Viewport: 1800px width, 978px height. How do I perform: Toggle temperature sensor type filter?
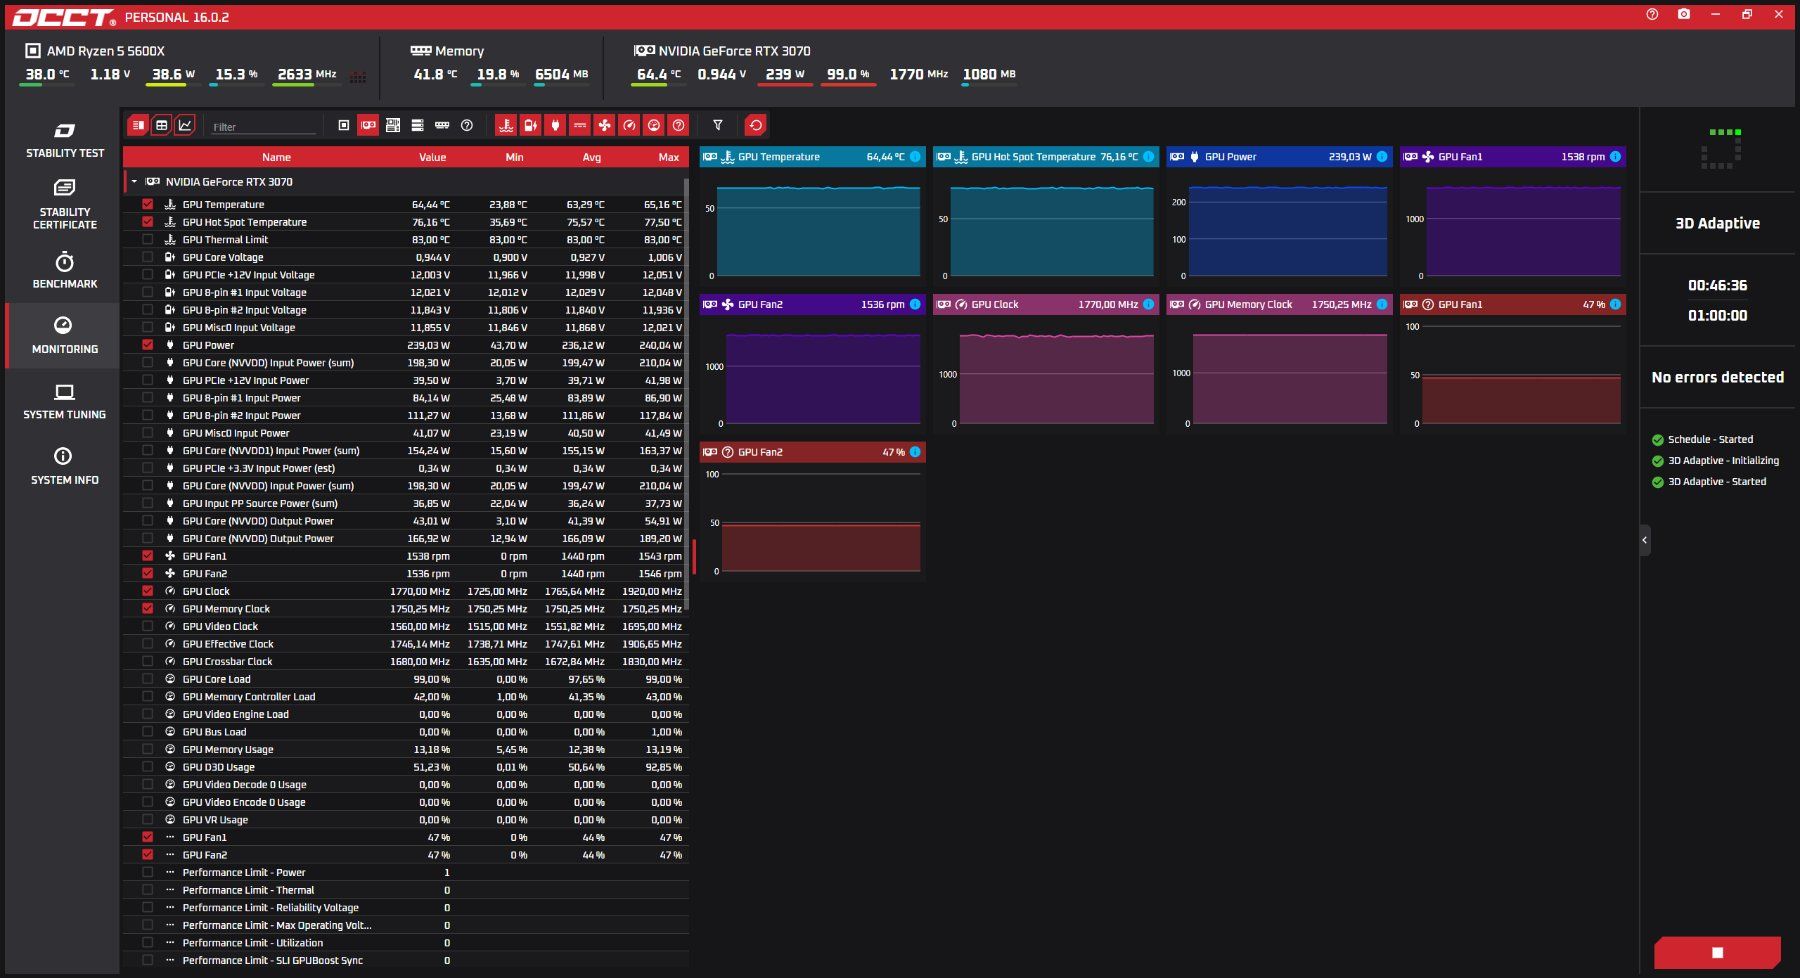pyautogui.click(x=506, y=125)
